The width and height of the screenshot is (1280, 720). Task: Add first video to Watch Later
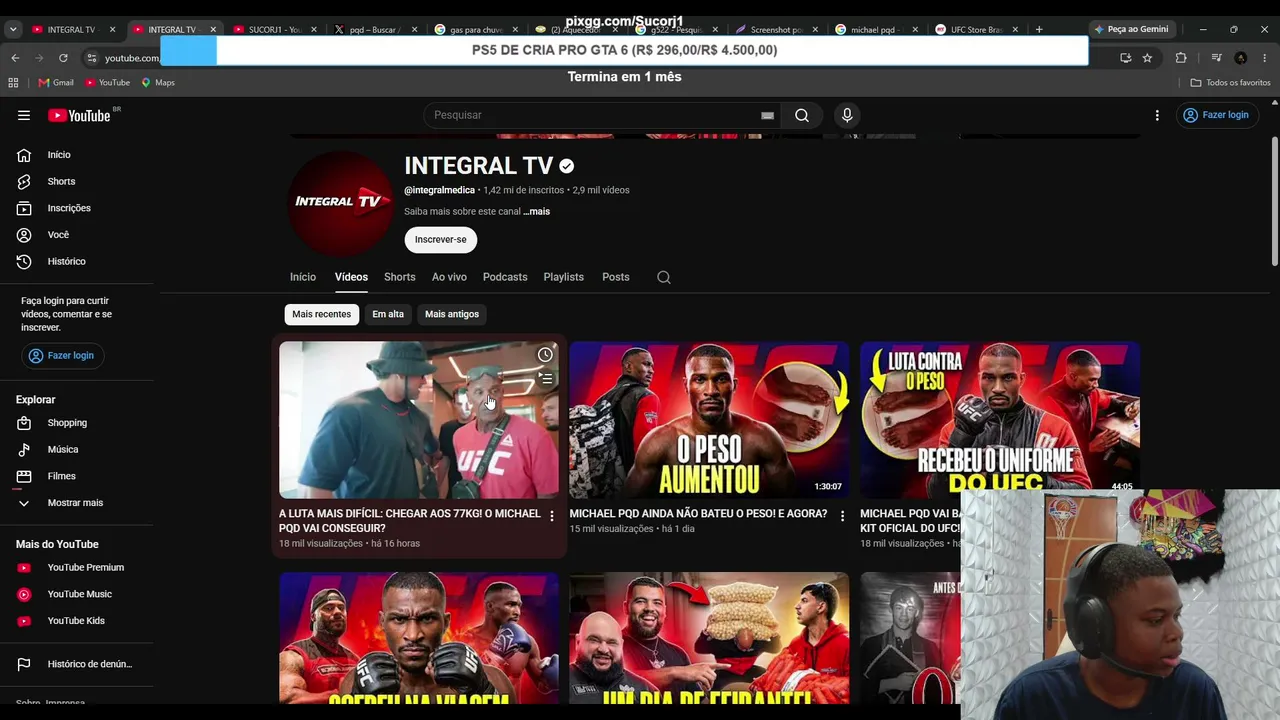point(545,355)
